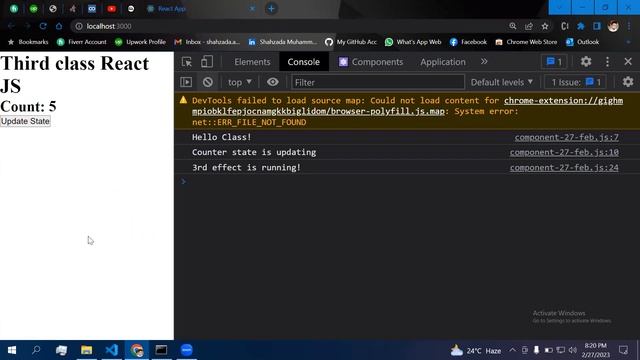Open component-27-feb.js:24 source link
Viewport: 640px width, 360px height.
[564, 167]
